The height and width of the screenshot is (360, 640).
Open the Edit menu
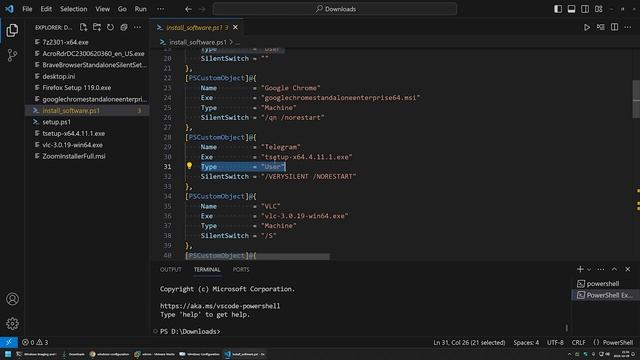point(46,9)
